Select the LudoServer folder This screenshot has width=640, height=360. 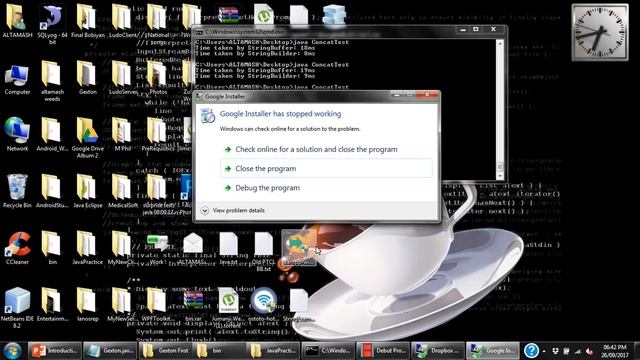pyautogui.click(x=122, y=78)
